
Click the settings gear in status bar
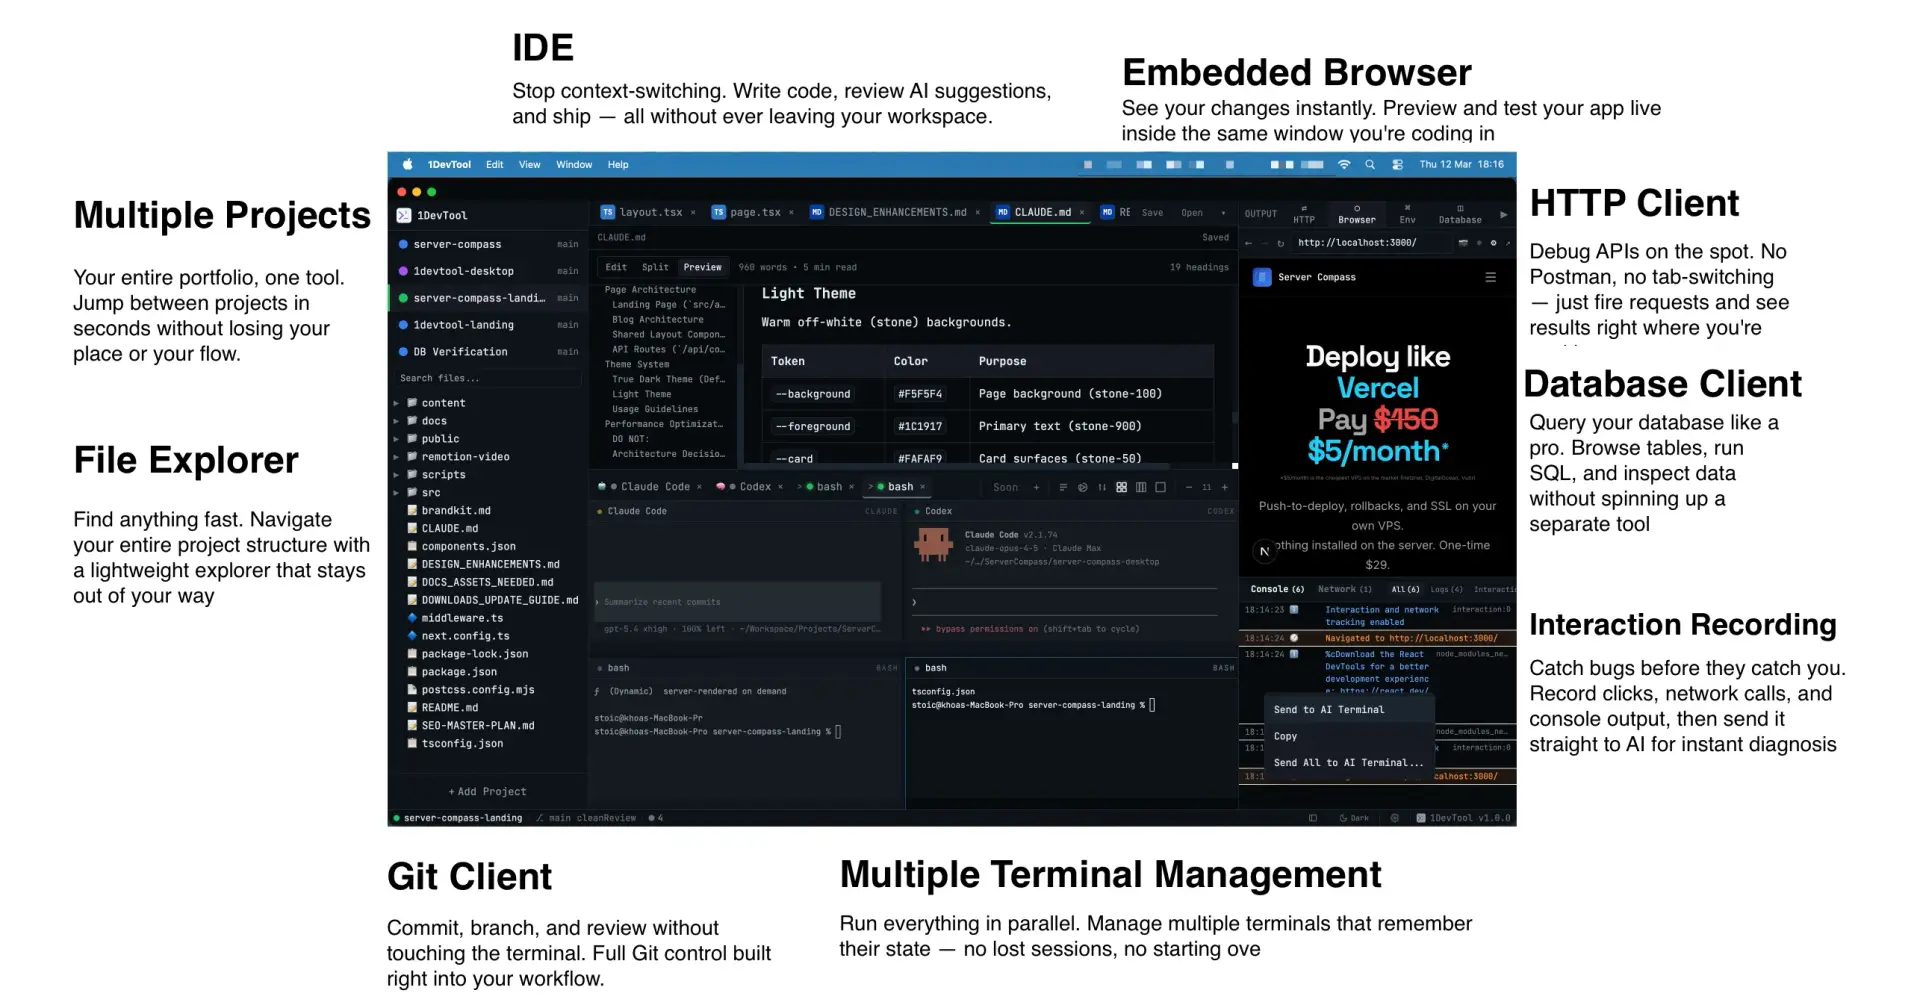point(1394,818)
